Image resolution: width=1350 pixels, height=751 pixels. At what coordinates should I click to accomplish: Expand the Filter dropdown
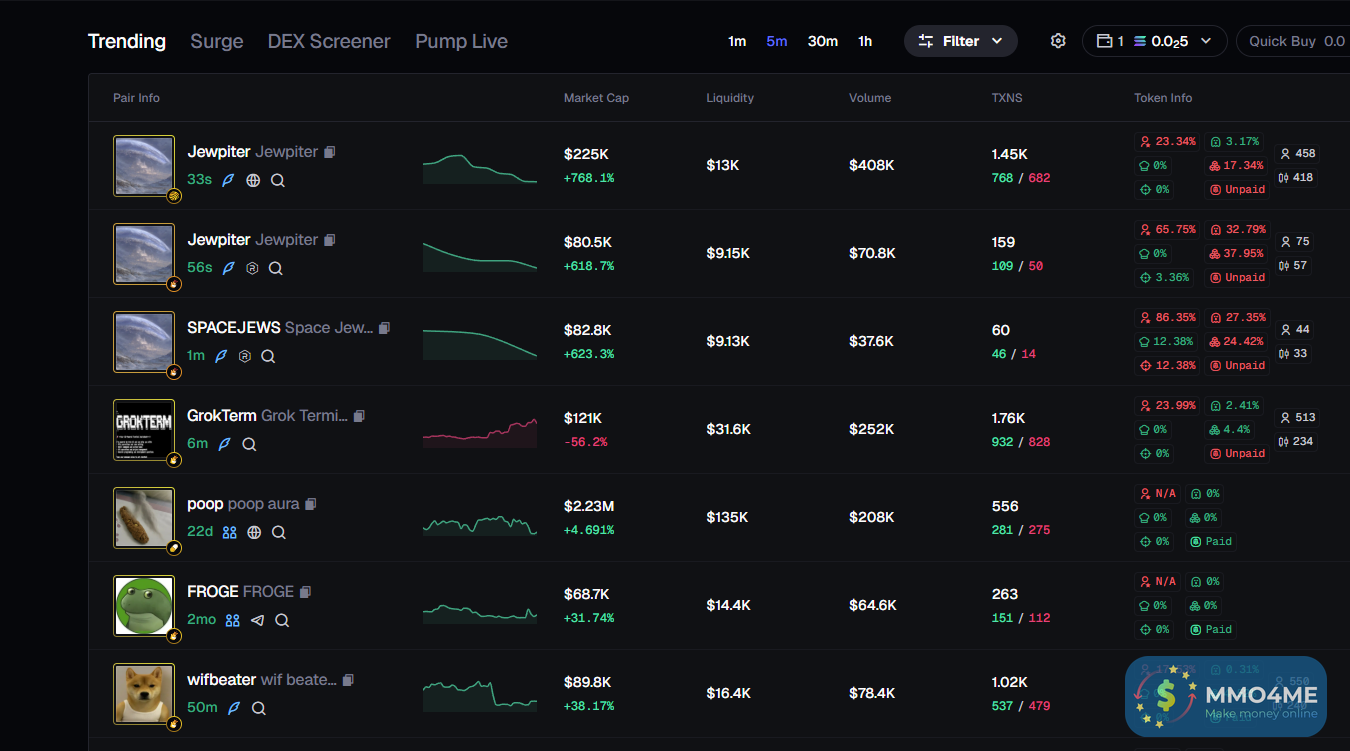coord(960,41)
